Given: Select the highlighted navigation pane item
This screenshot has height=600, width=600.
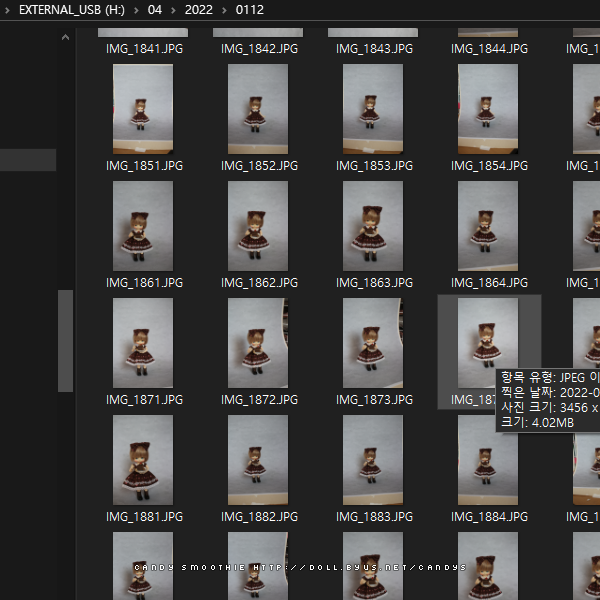Looking at the screenshot, I should (x=28, y=160).
